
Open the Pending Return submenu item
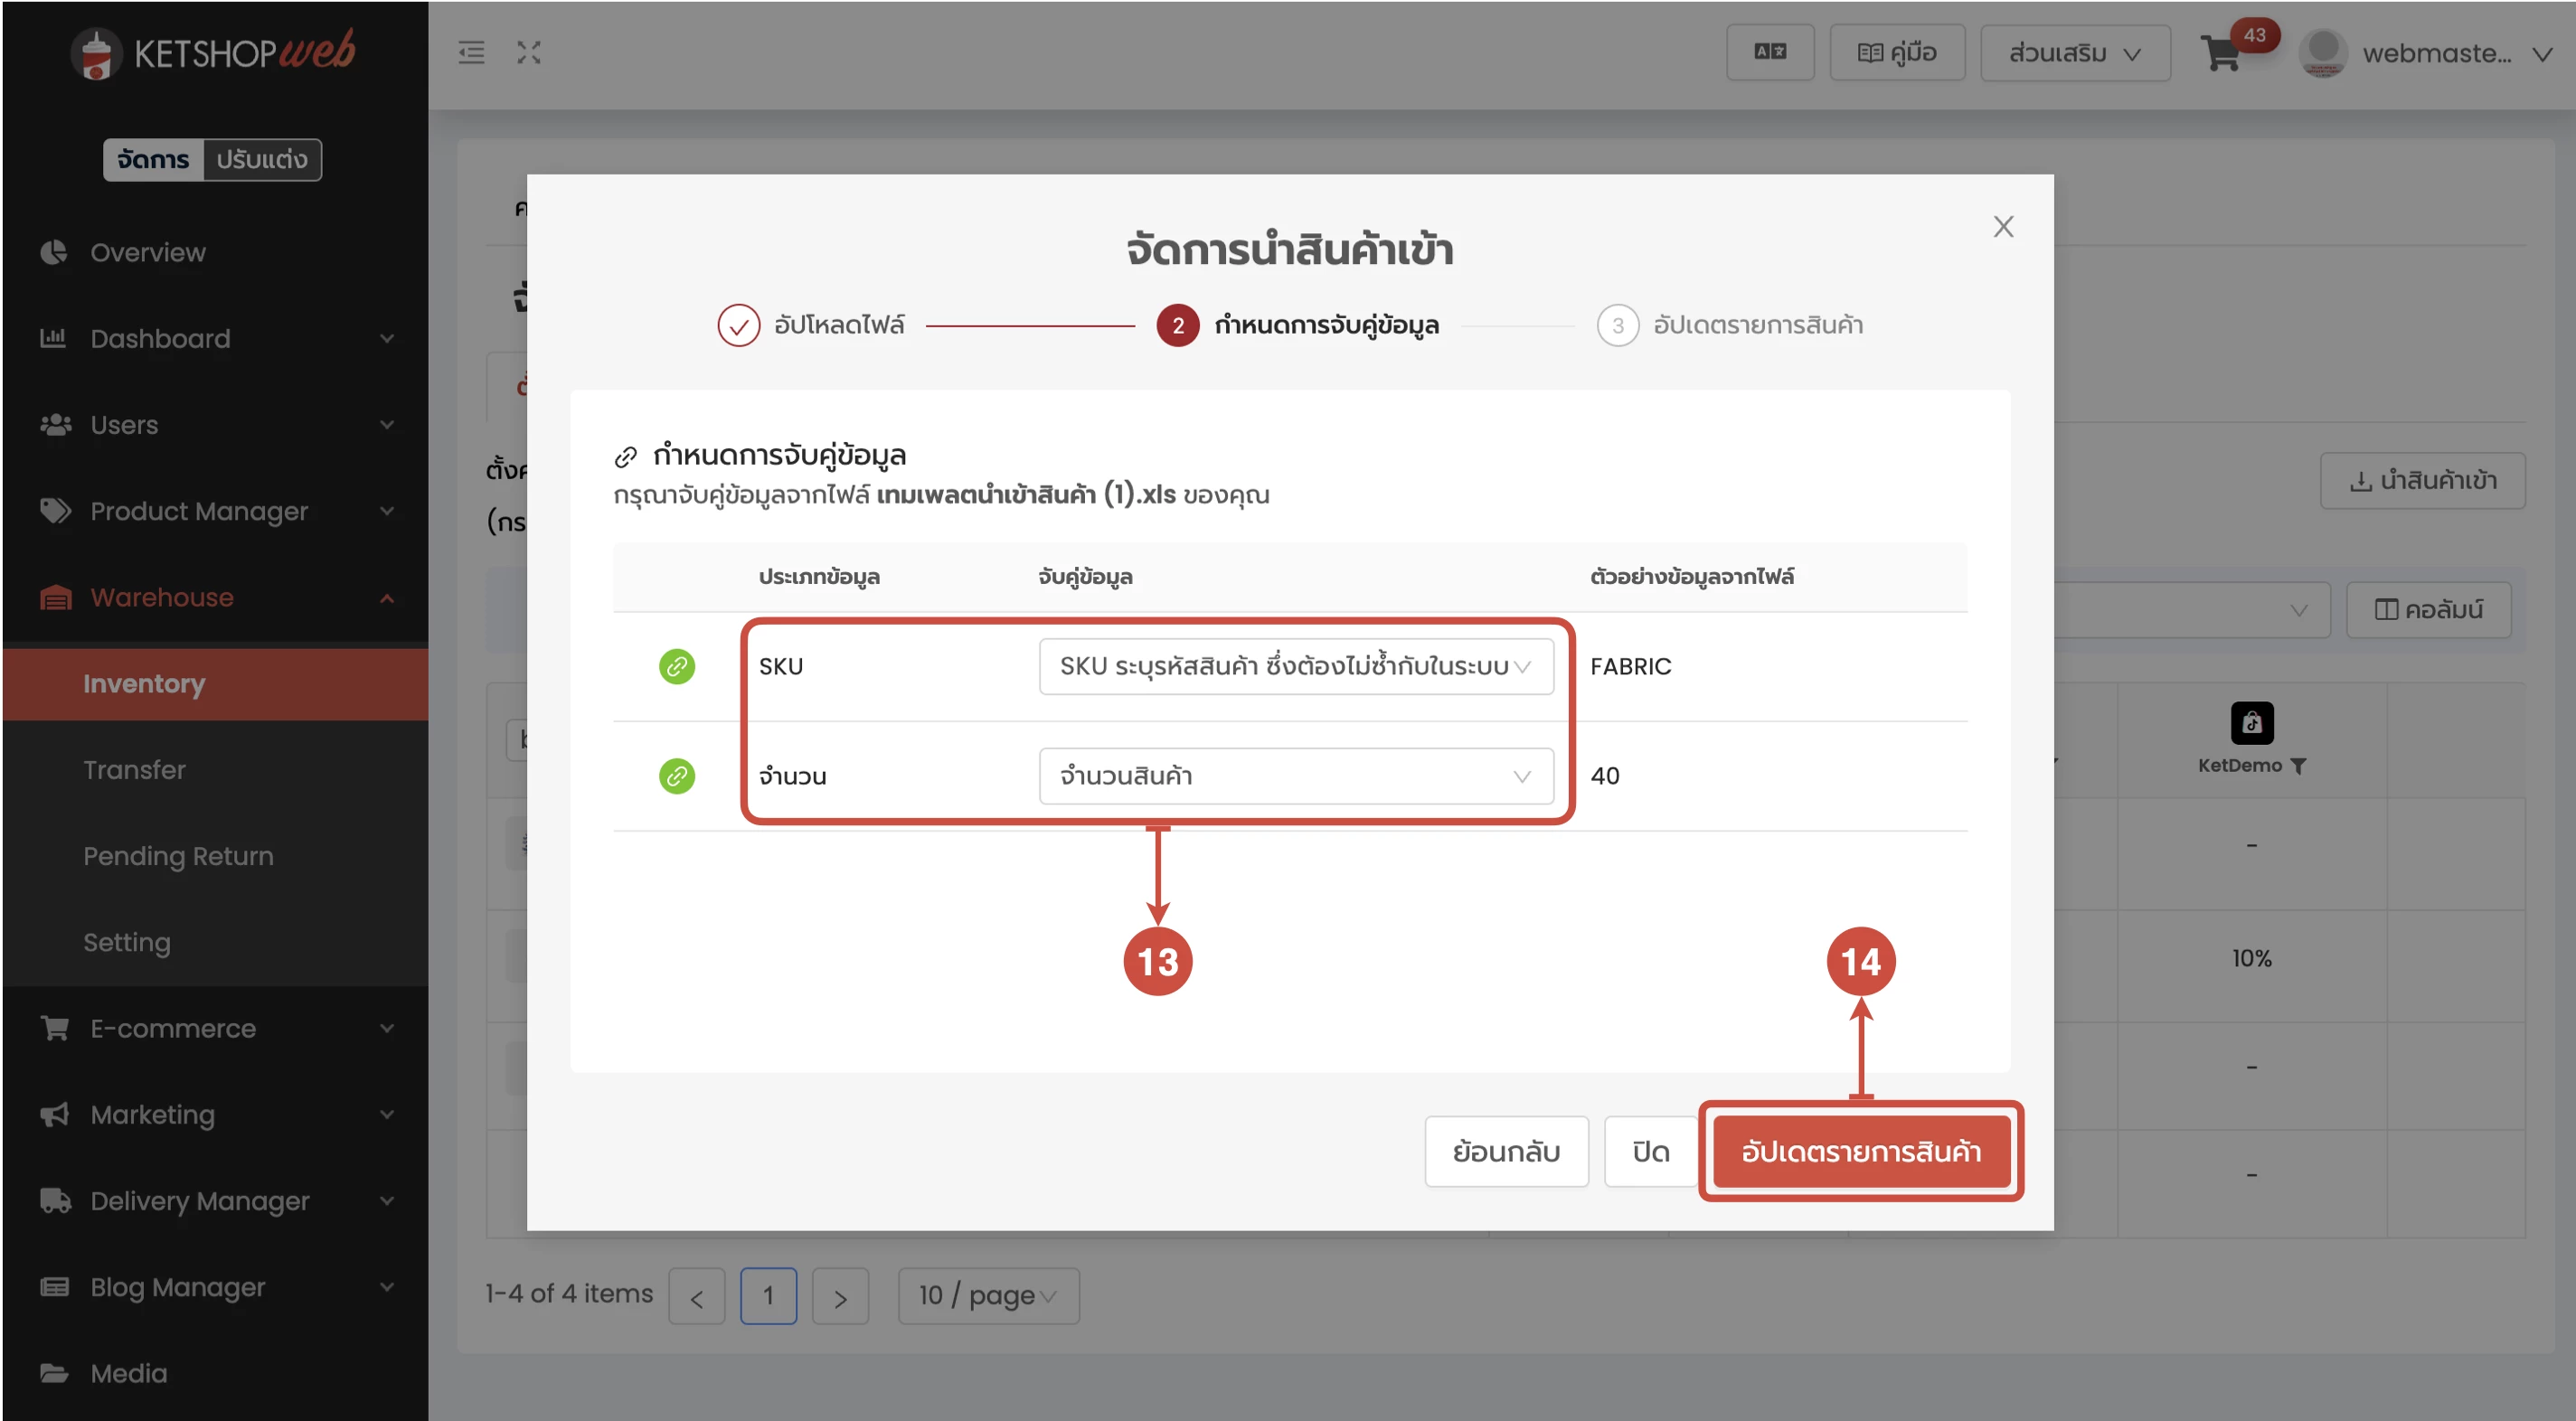178,856
